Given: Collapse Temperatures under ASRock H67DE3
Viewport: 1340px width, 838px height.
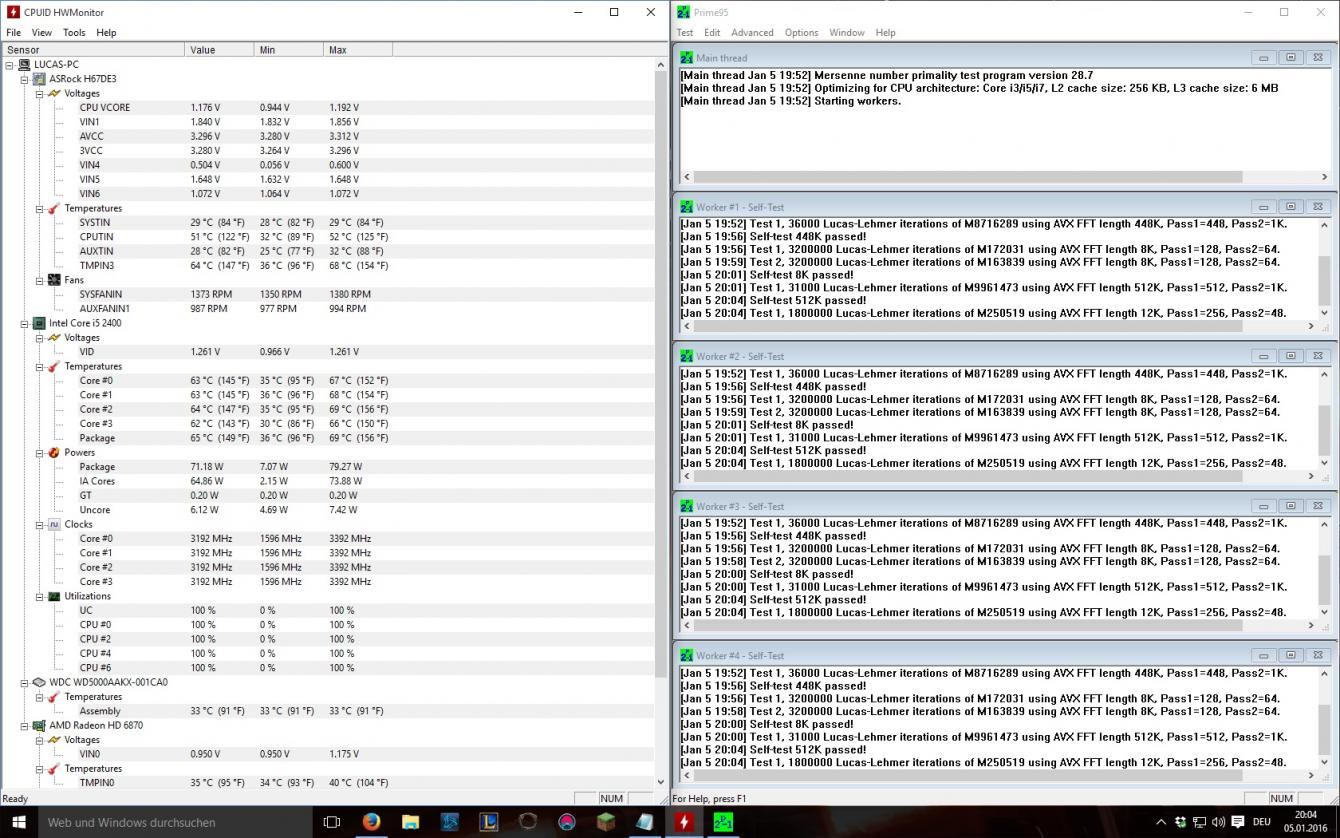Looking at the screenshot, I should 40,208.
